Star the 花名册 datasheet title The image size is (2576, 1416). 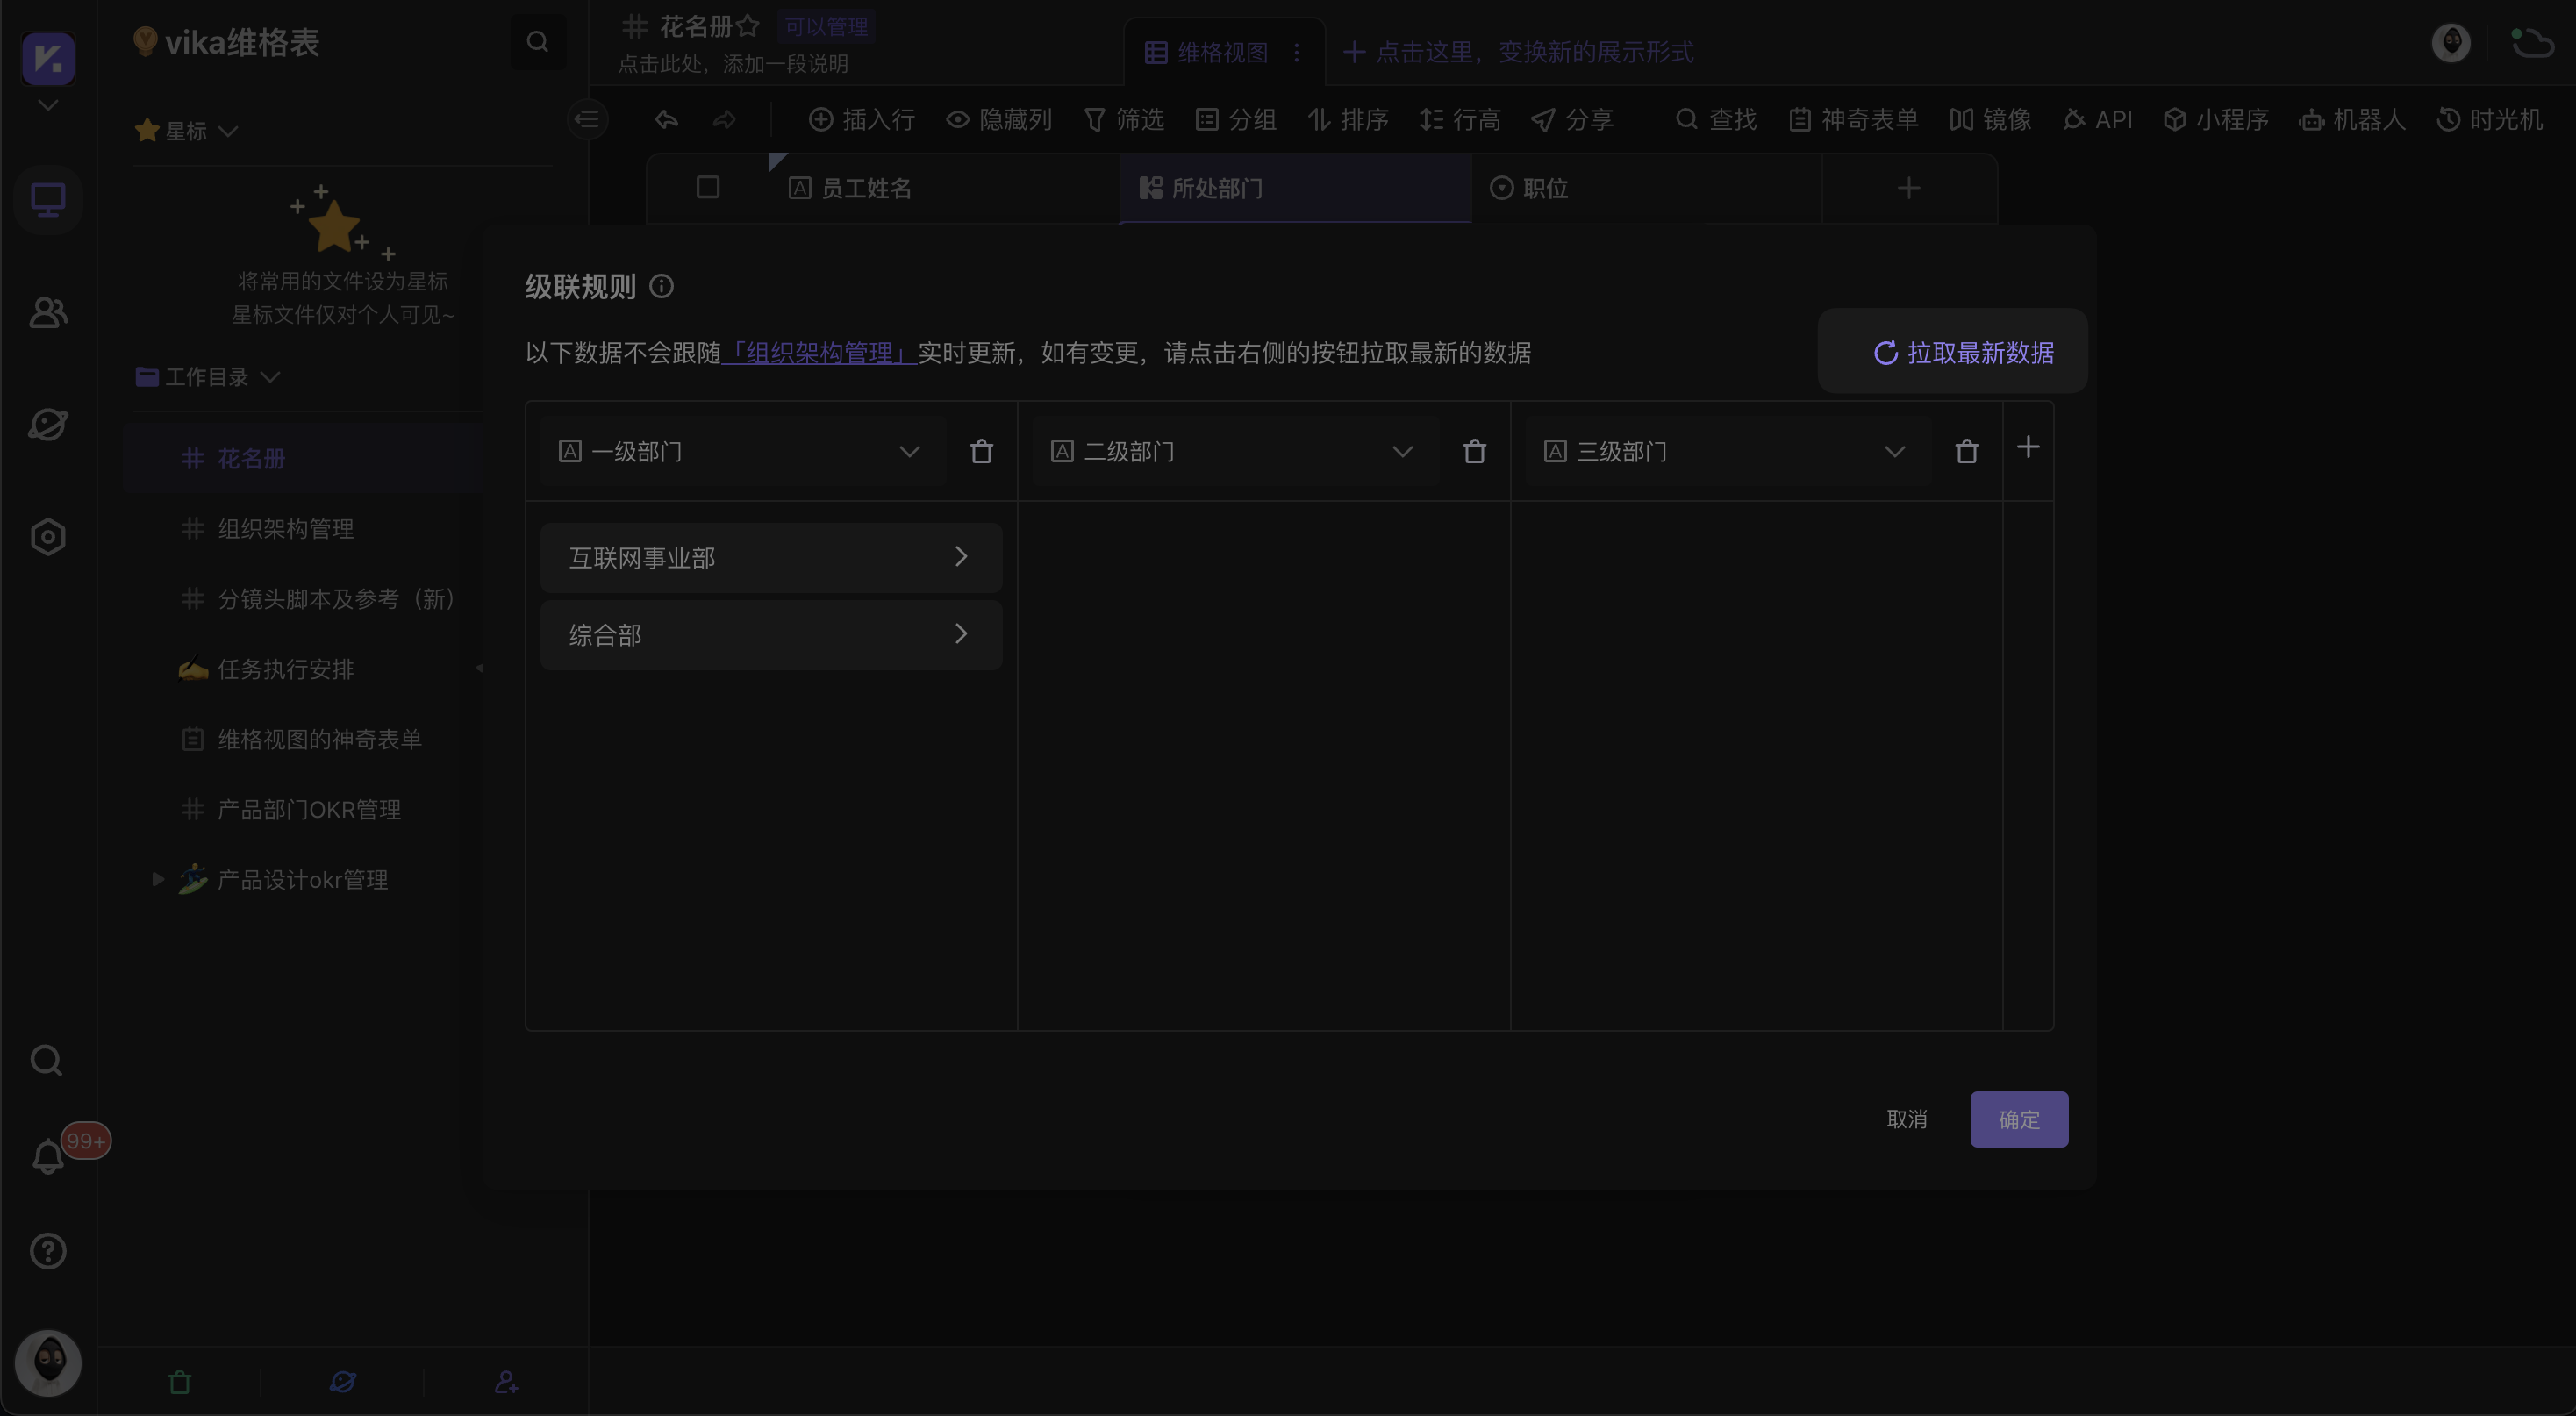[x=747, y=26]
